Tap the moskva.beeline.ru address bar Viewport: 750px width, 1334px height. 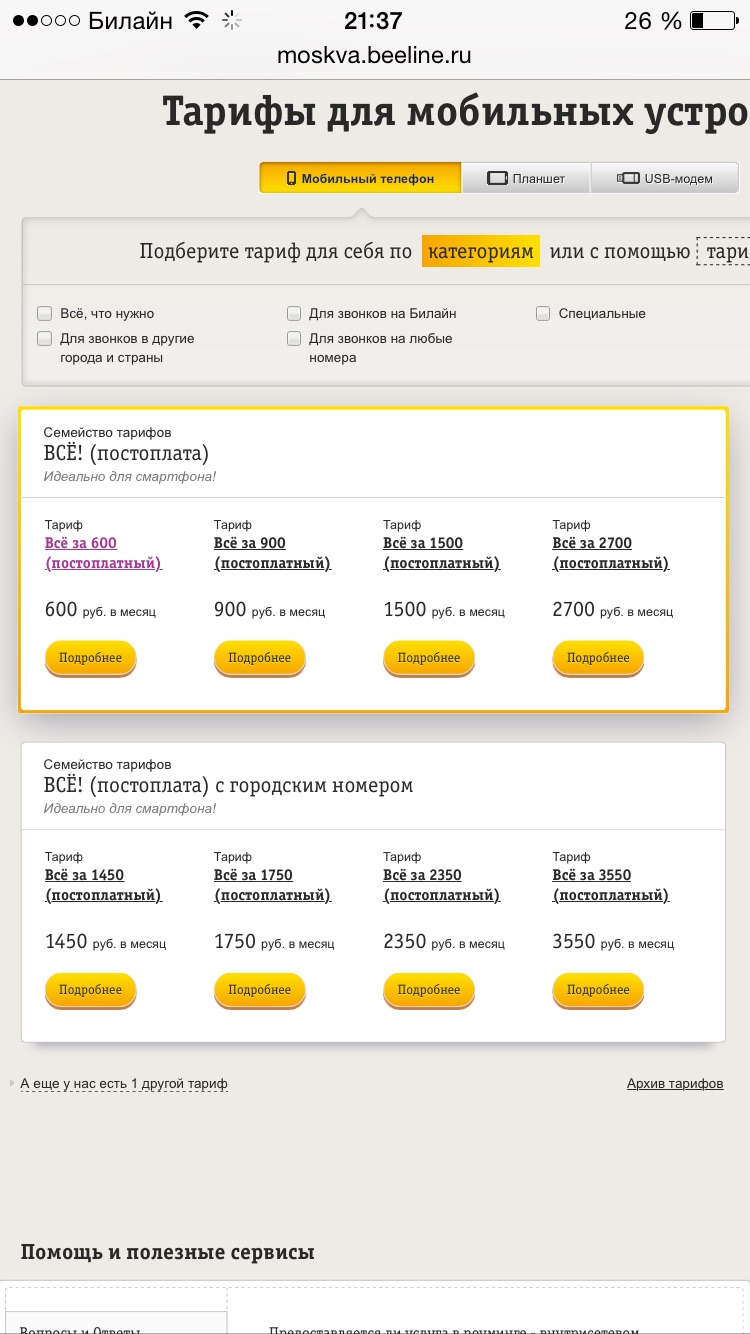(374, 56)
